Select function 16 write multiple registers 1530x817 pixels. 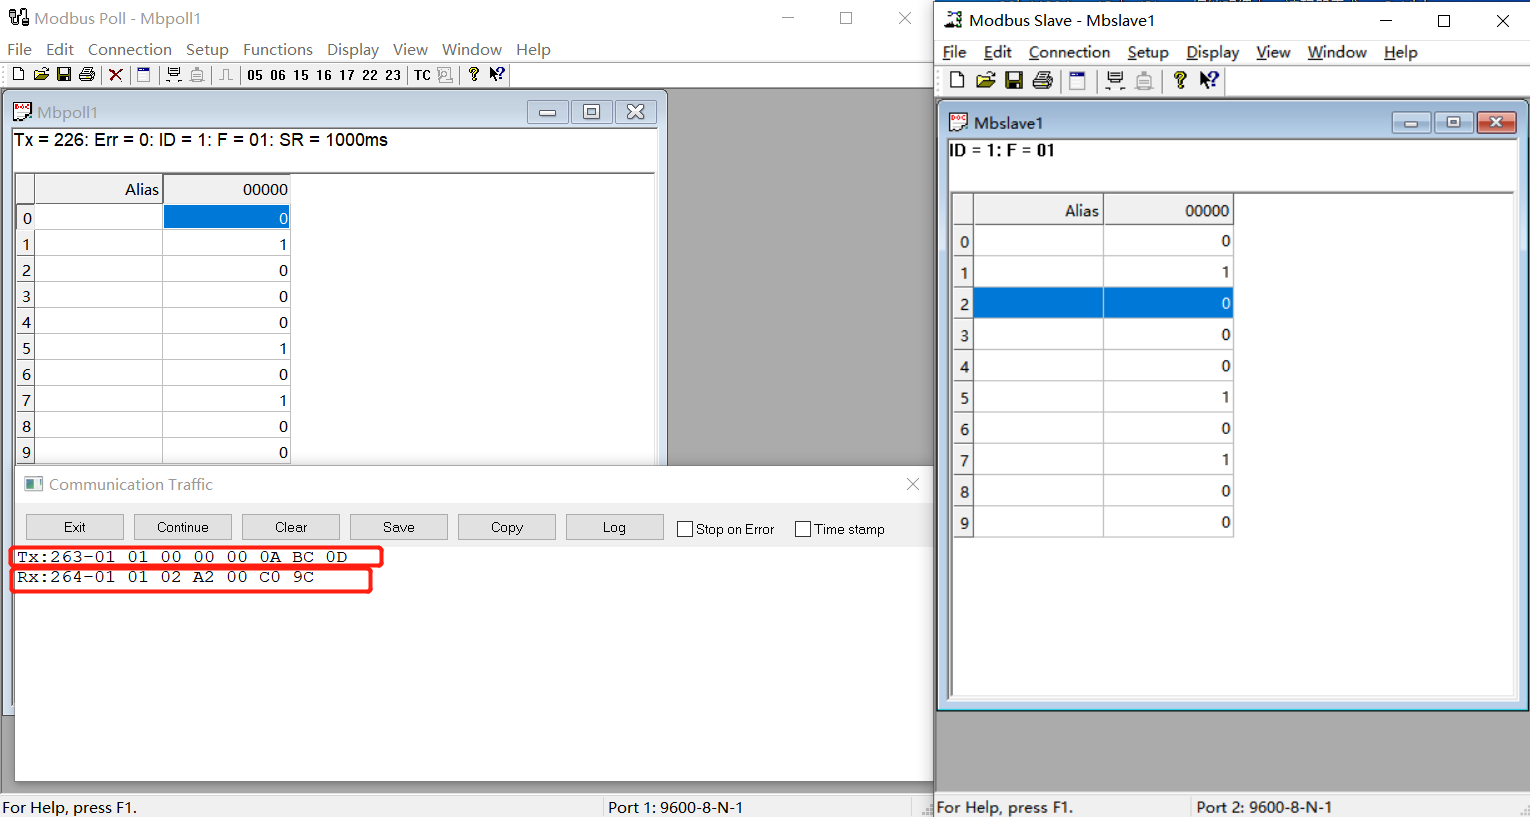pyautogui.click(x=324, y=75)
